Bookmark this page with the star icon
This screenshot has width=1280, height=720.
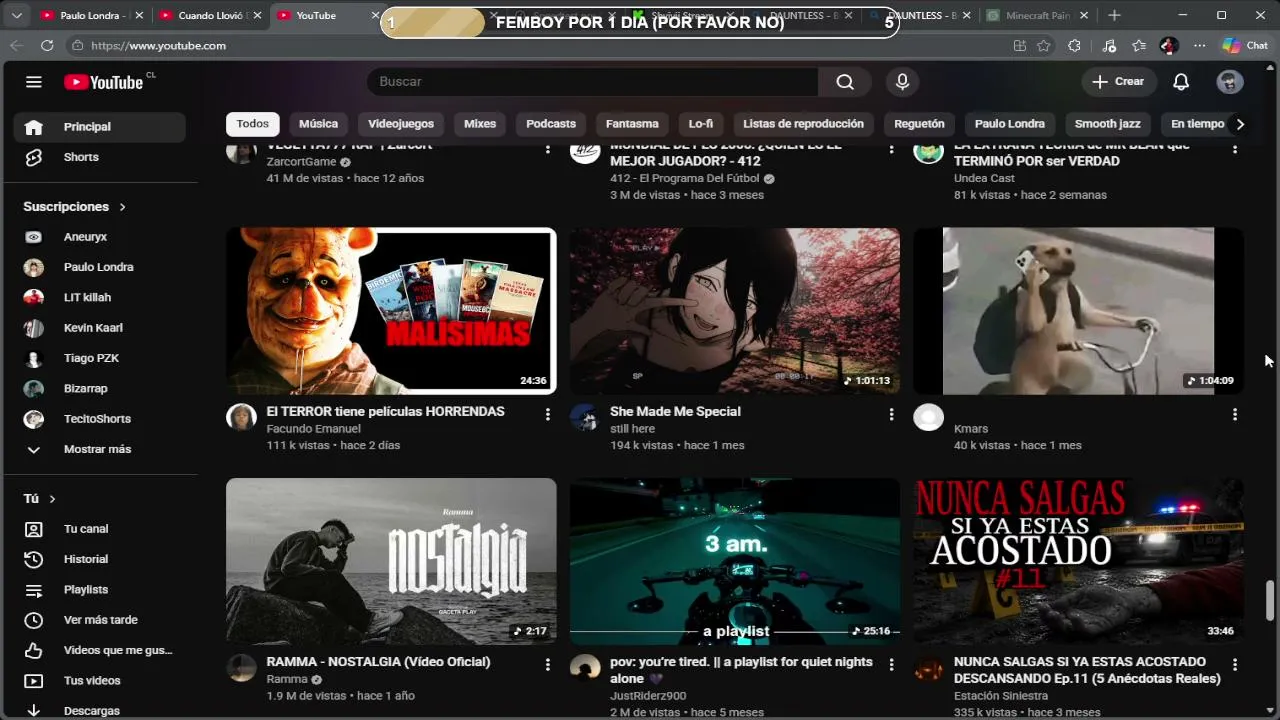coord(1044,45)
